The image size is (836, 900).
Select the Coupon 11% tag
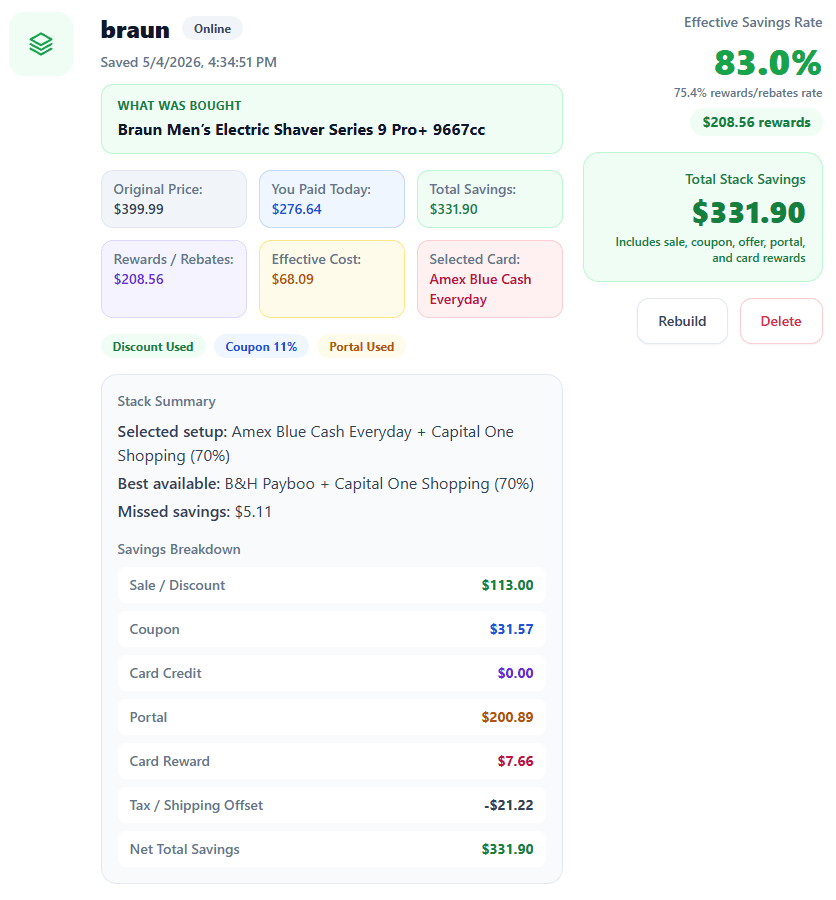click(x=261, y=347)
